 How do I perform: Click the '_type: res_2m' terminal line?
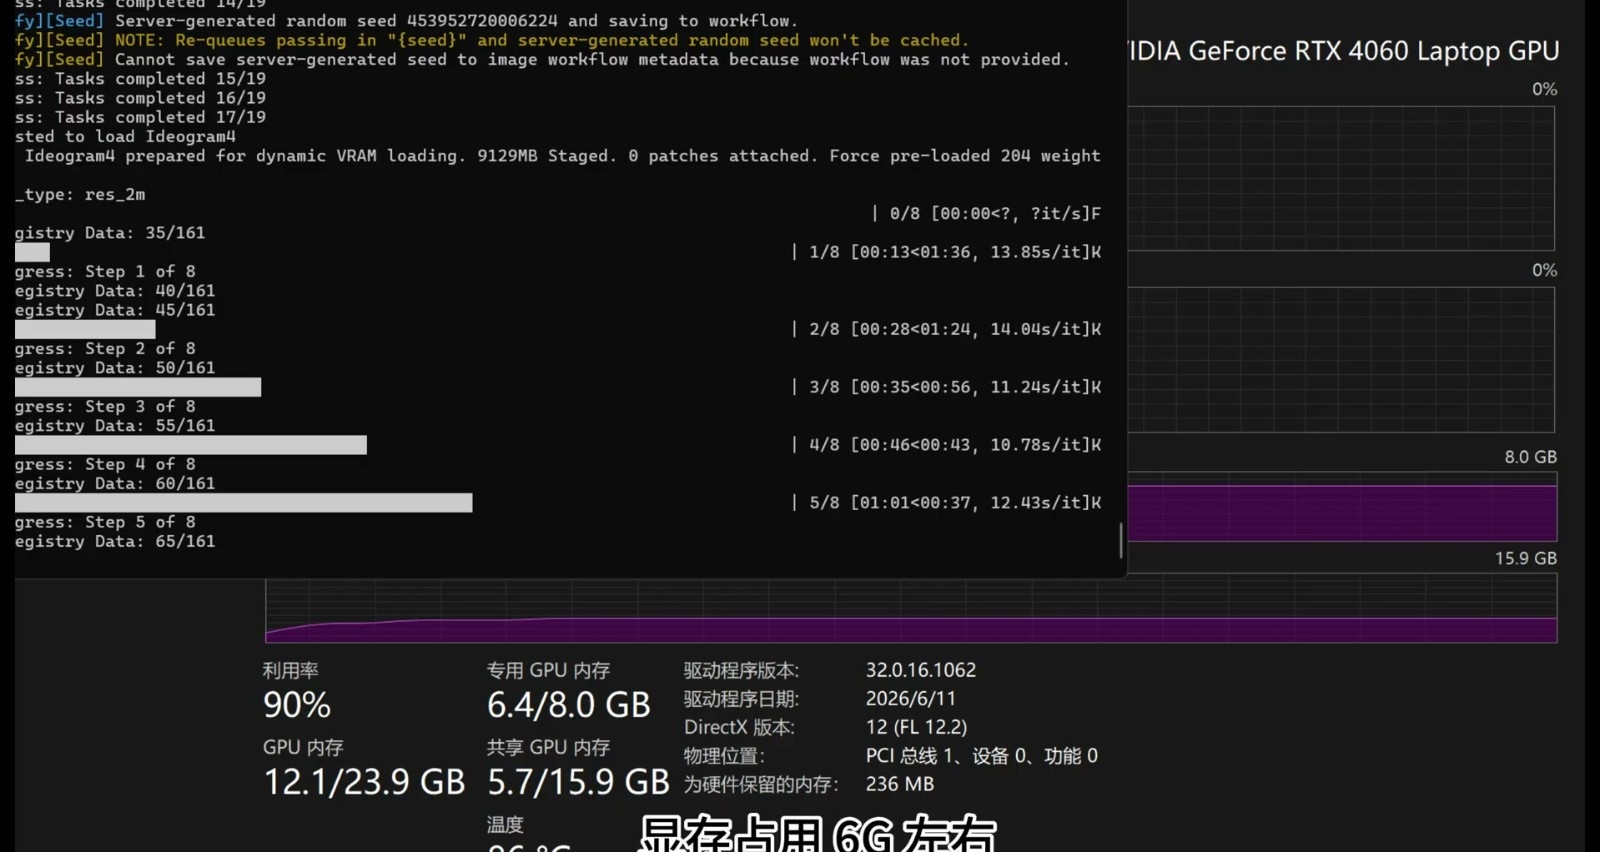pyautogui.click(x=80, y=194)
